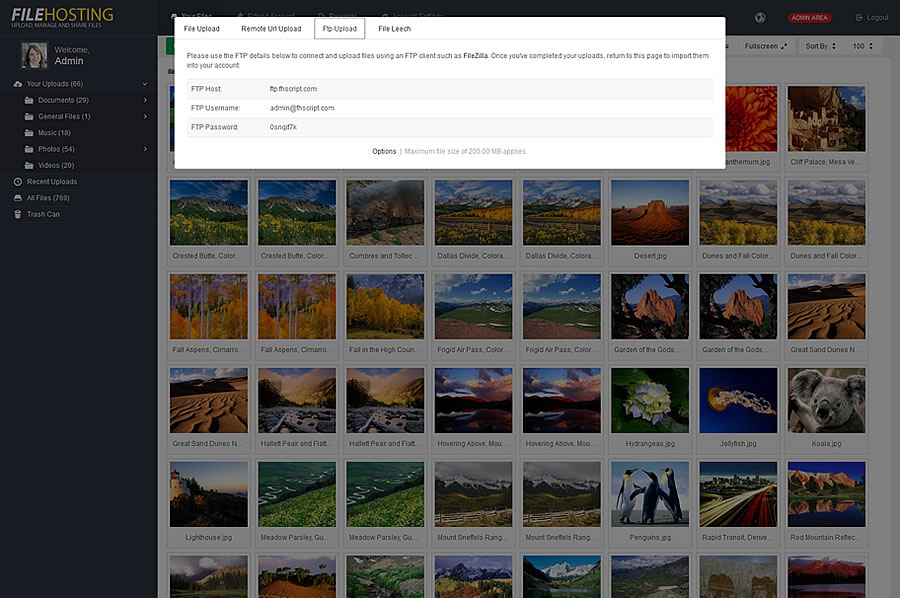Screen dimensions: 900x598
Task: Expand the General Files folder chevron
Action: [145, 117]
